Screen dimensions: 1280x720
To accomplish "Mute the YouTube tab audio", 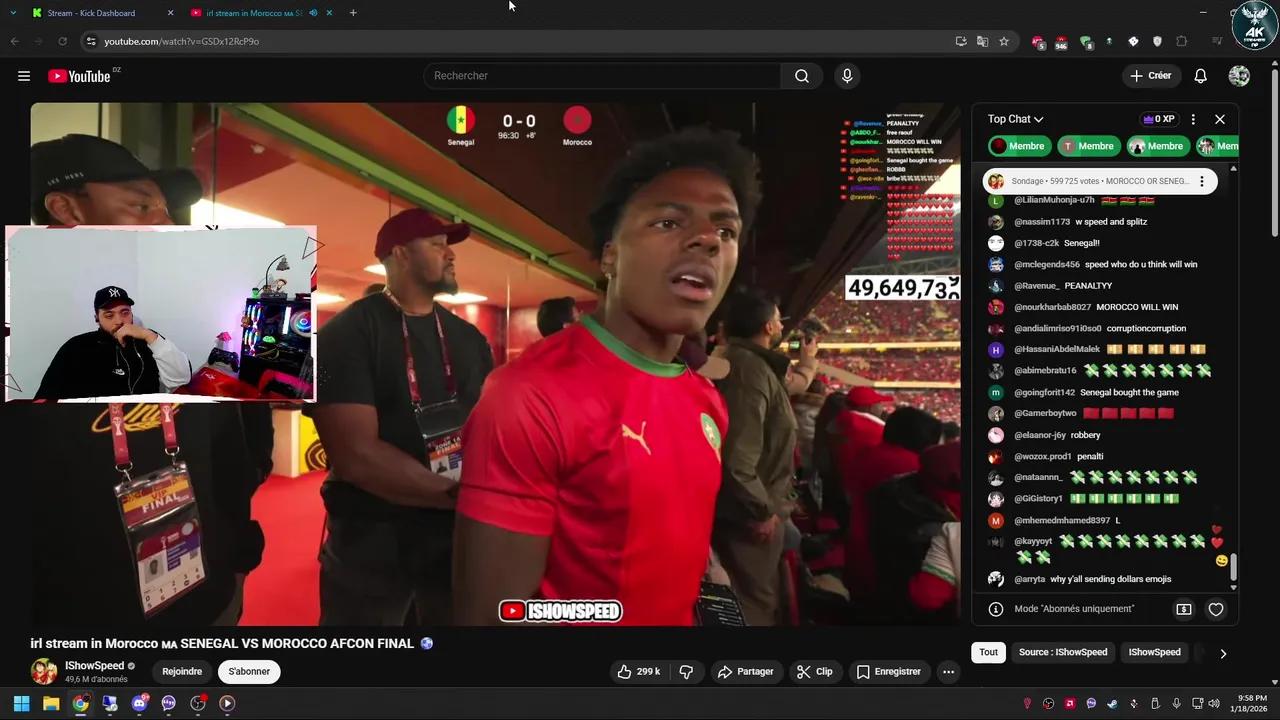I will [313, 13].
